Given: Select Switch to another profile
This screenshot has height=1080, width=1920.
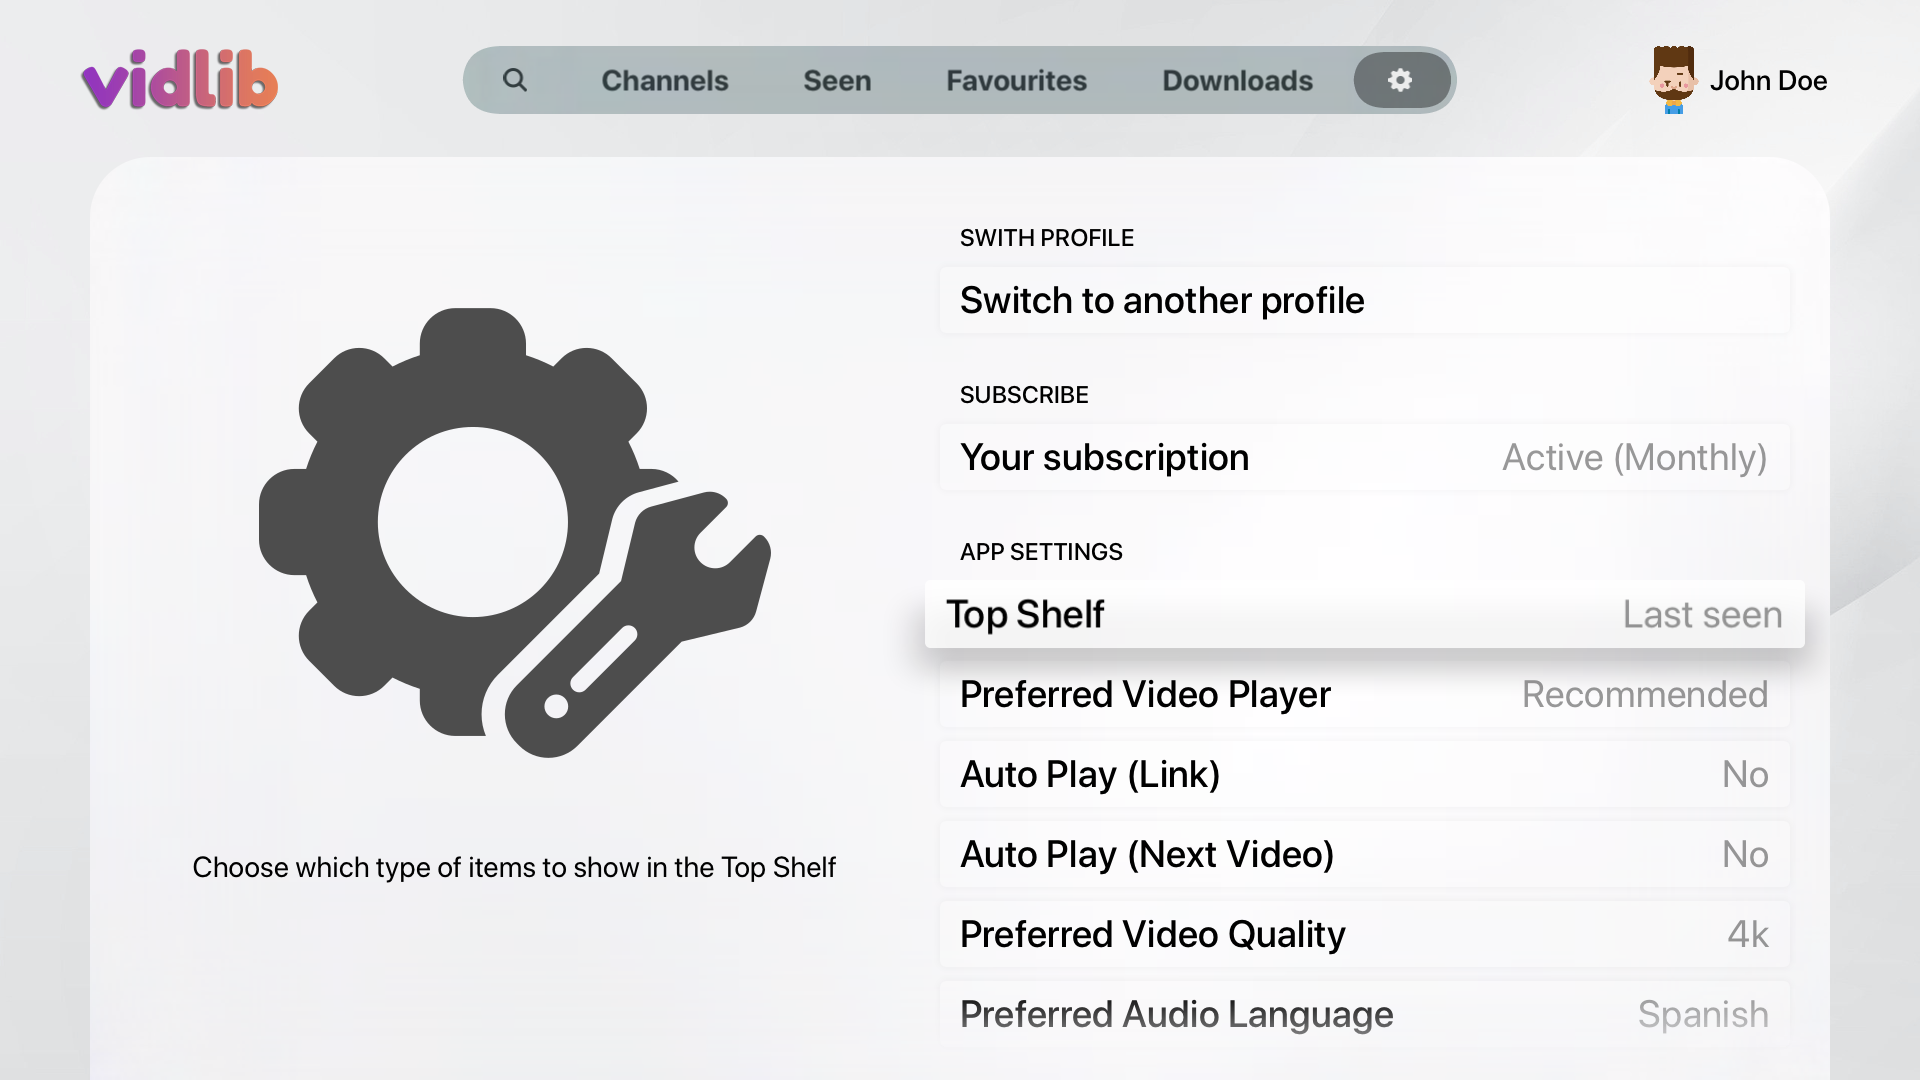Looking at the screenshot, I should point(1365,300).
